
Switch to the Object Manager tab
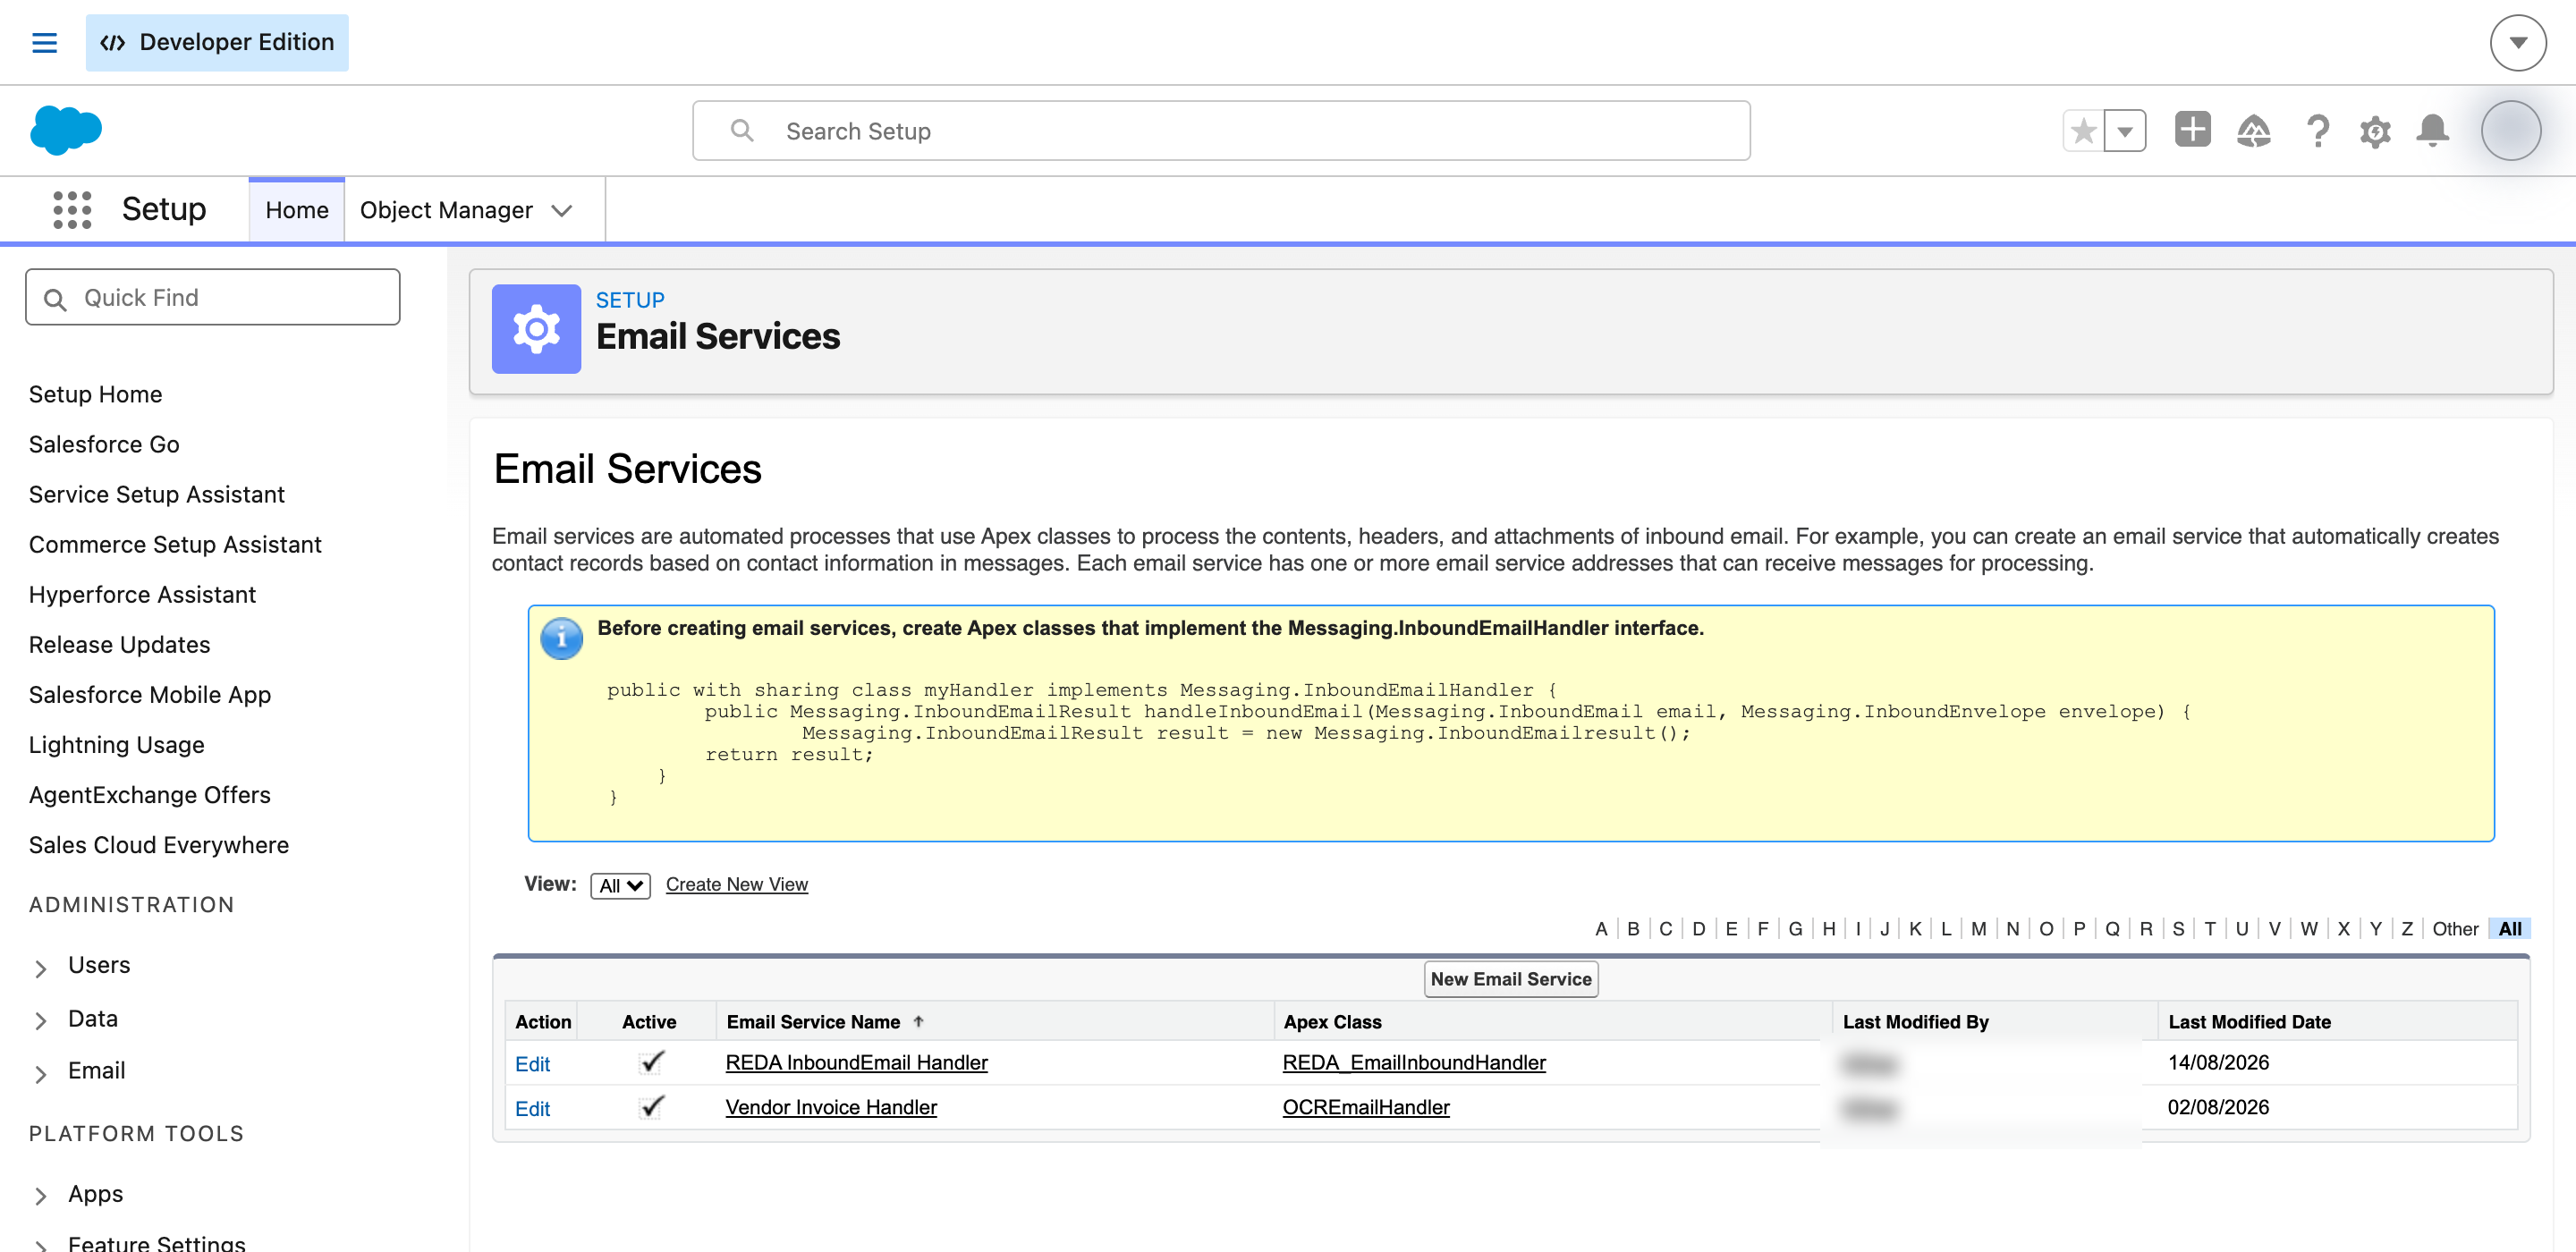point(446,210)
